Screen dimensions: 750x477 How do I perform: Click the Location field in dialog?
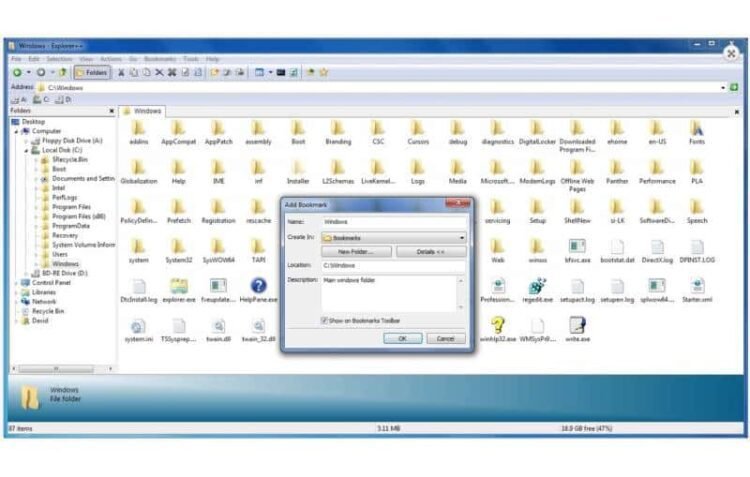394,266
